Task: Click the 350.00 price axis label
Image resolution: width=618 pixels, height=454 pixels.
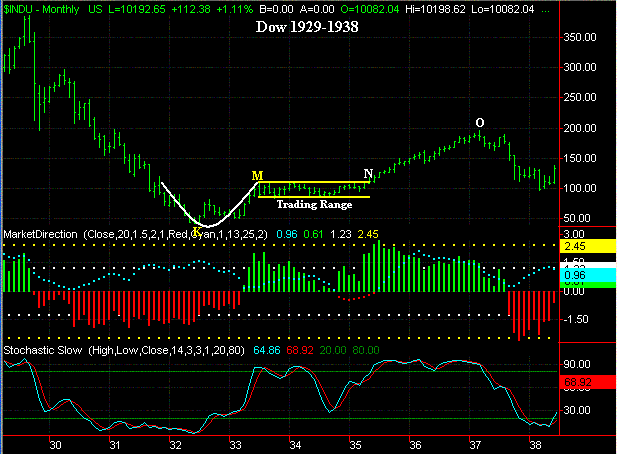Action: point(580,37)
